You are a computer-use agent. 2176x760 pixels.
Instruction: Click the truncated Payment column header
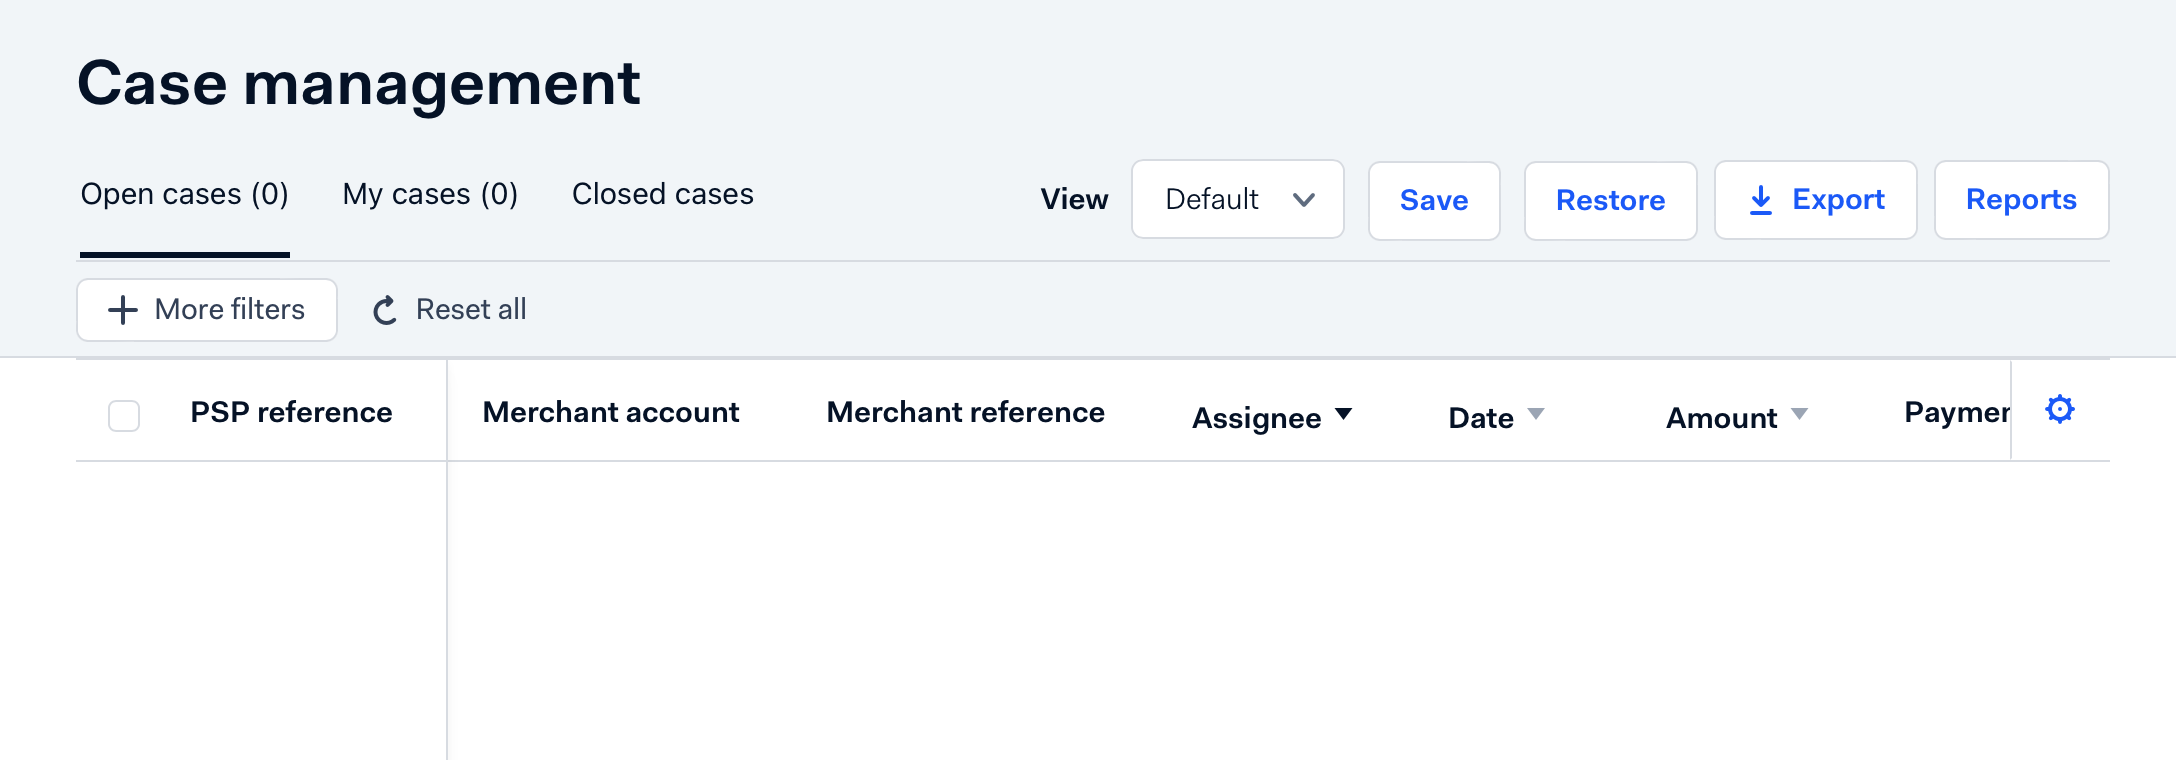[1957, 412]
